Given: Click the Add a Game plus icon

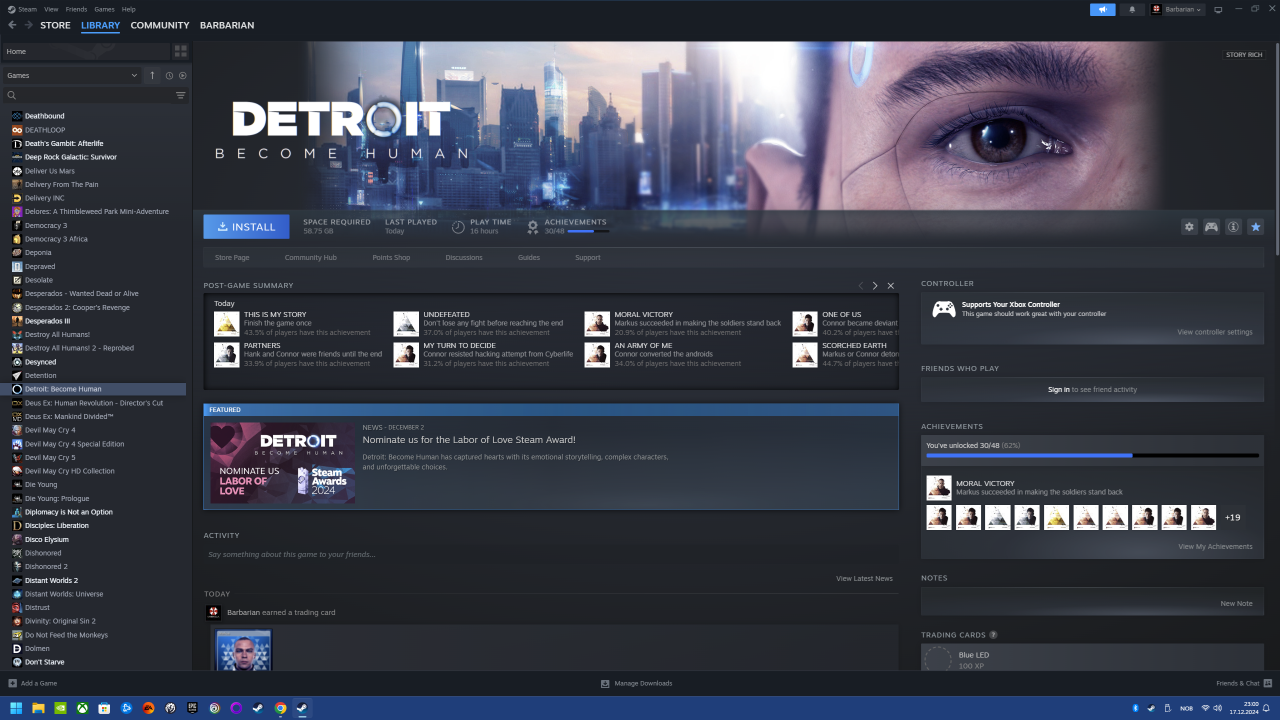Looking at the screenshot, I should click(12, 683).
